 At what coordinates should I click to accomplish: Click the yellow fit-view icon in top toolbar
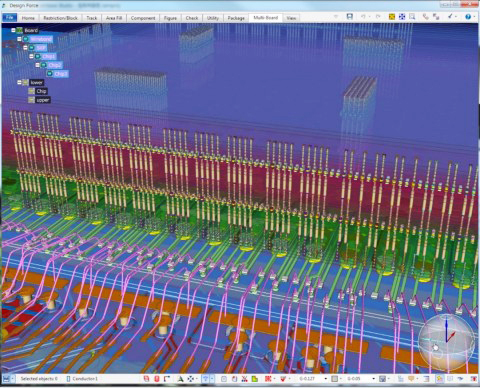392,17
